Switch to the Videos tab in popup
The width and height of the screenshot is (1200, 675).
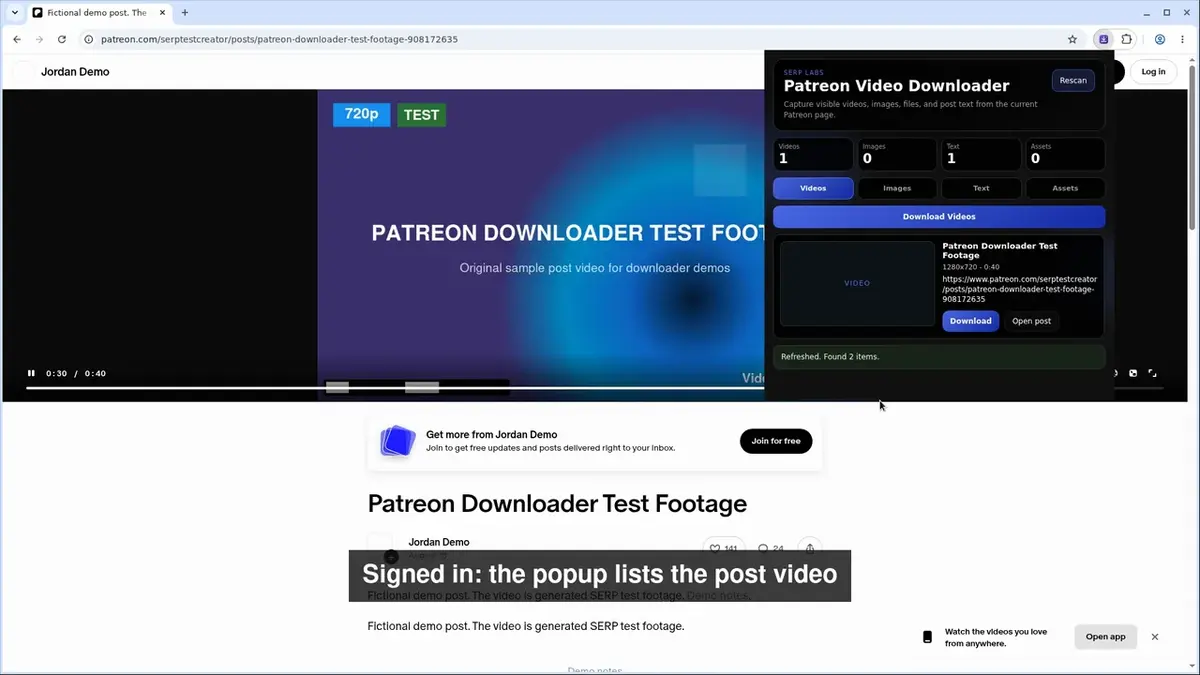click(813, 188)
